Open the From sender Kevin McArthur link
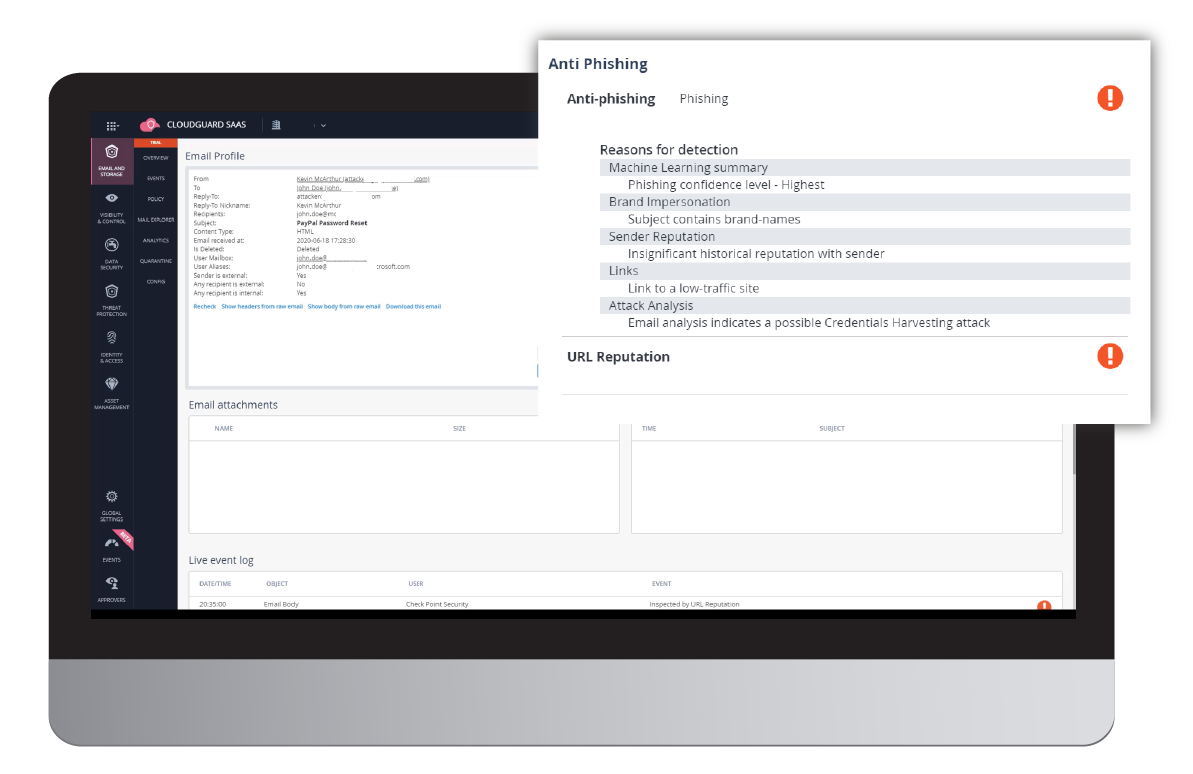Viewport: 1193px width, 774px height. click(363, 179)
